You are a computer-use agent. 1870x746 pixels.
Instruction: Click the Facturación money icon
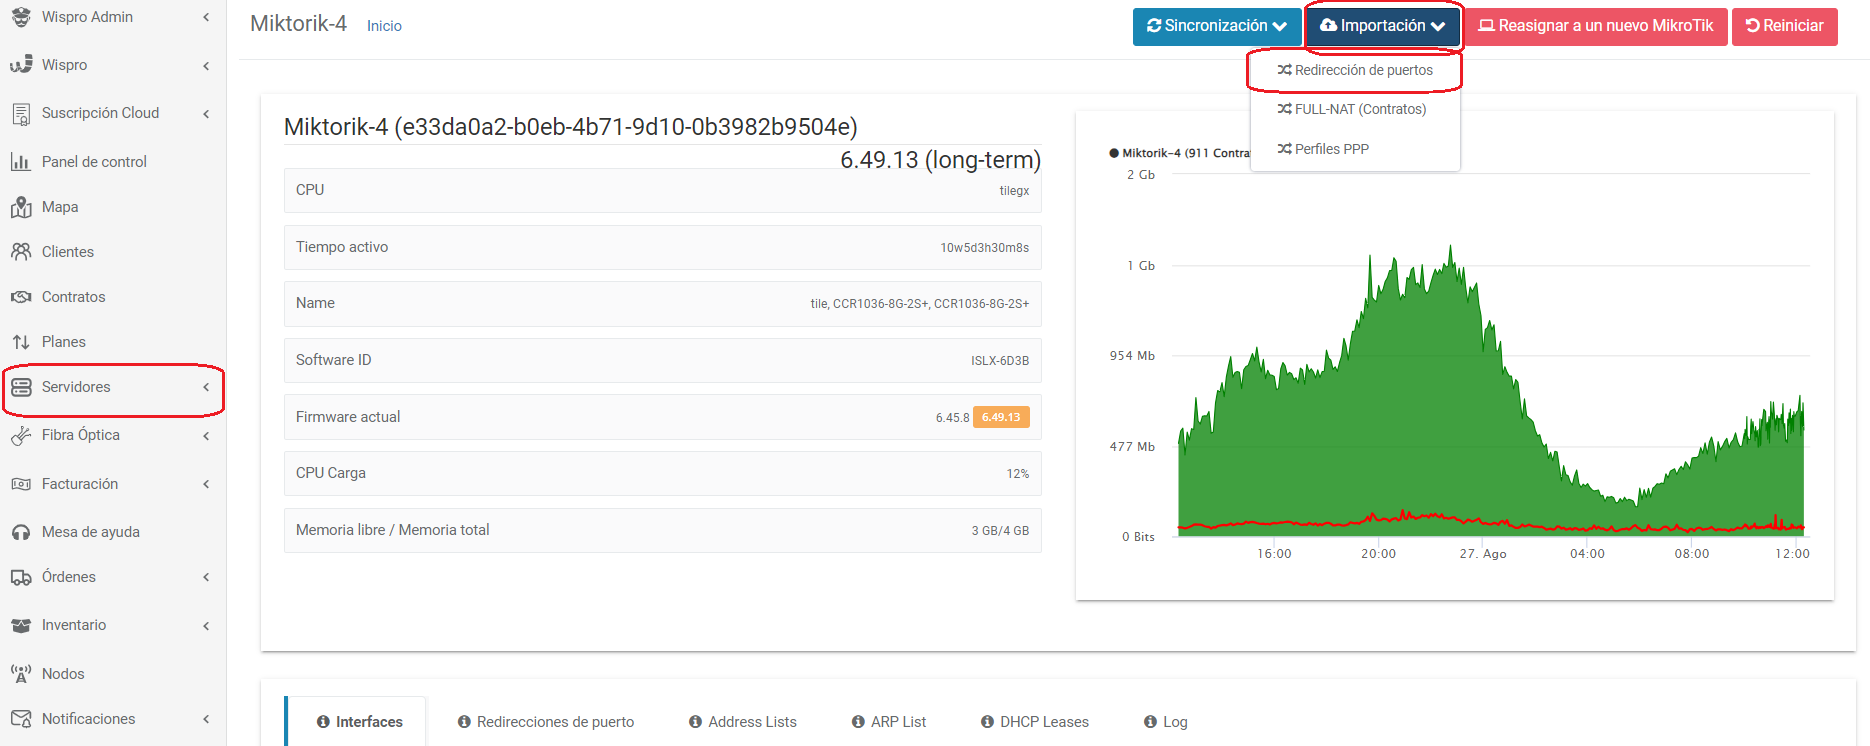click(x=21, y=484)
